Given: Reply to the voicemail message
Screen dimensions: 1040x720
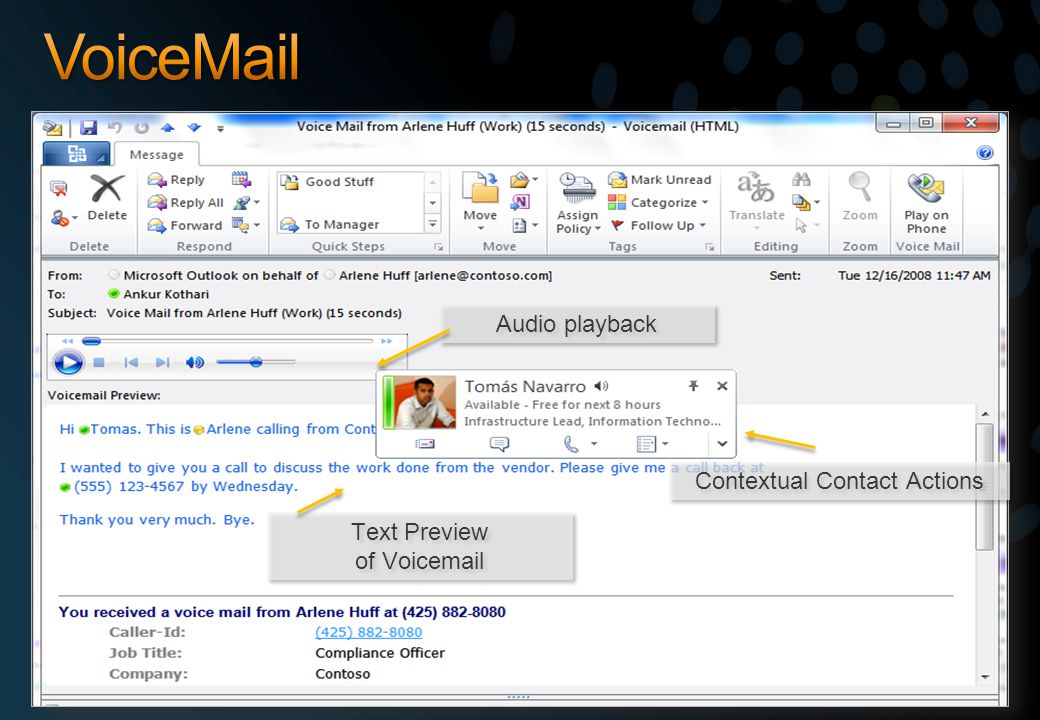Looking at the screenshot, I should click(176, 180).
